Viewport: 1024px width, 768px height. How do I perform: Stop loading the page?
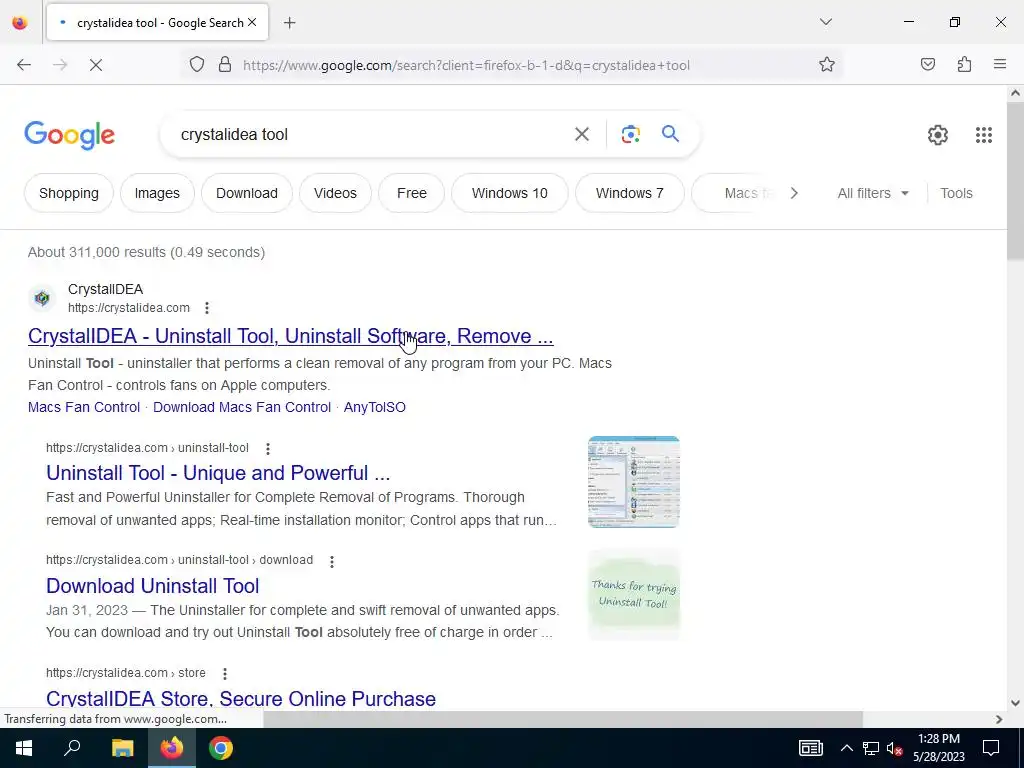[95, 65]
